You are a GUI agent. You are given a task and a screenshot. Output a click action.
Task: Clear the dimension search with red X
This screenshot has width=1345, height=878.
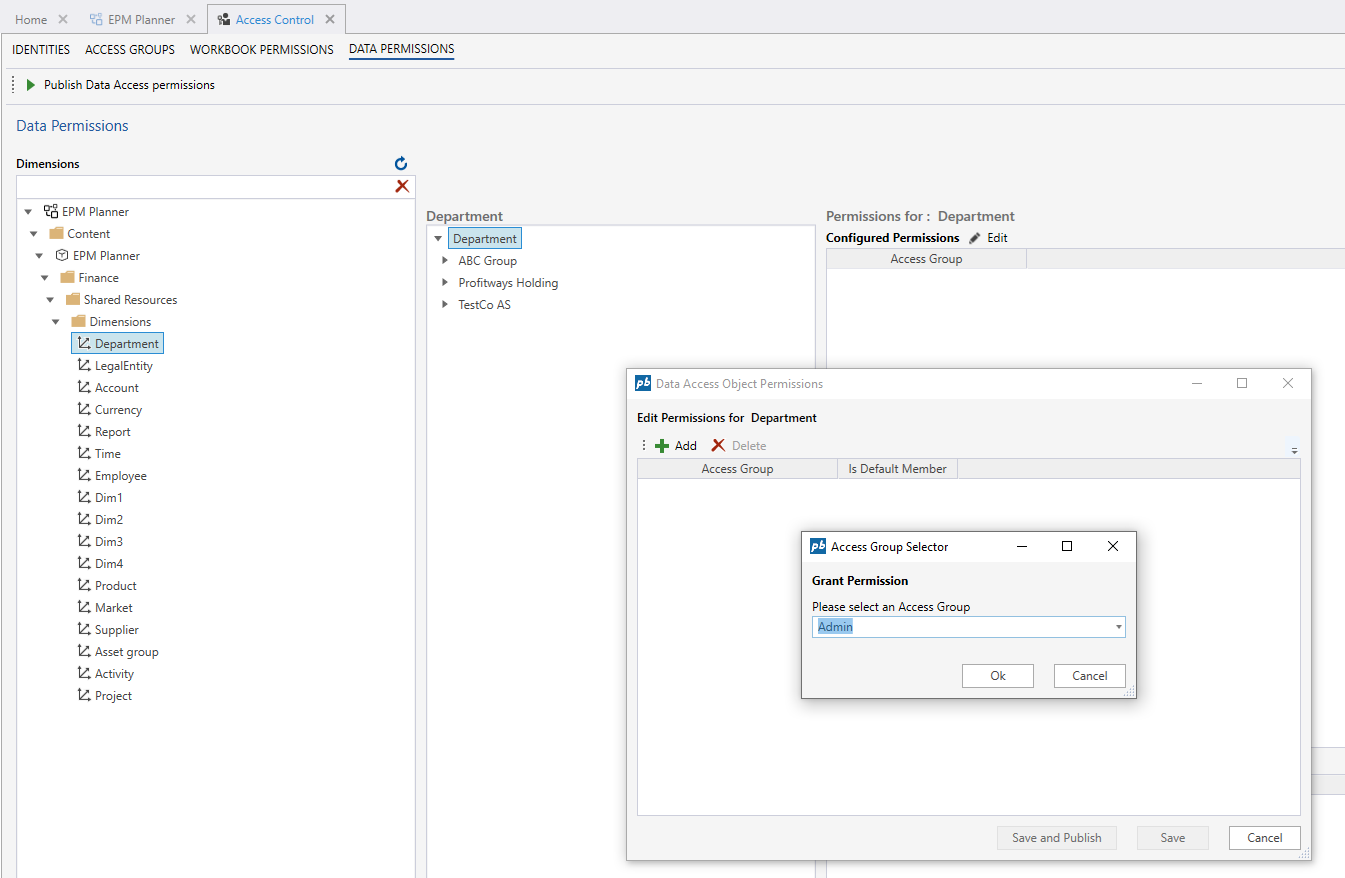coord(402,187)
